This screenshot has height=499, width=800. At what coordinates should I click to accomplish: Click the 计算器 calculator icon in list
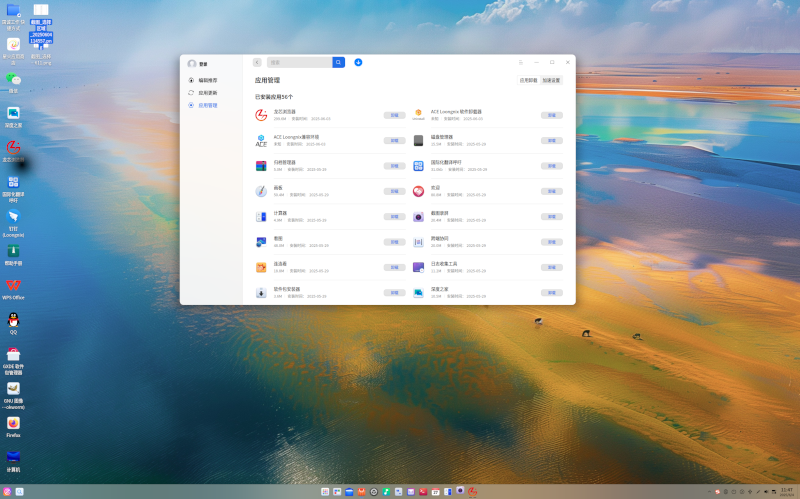click(x=261, y=217)
